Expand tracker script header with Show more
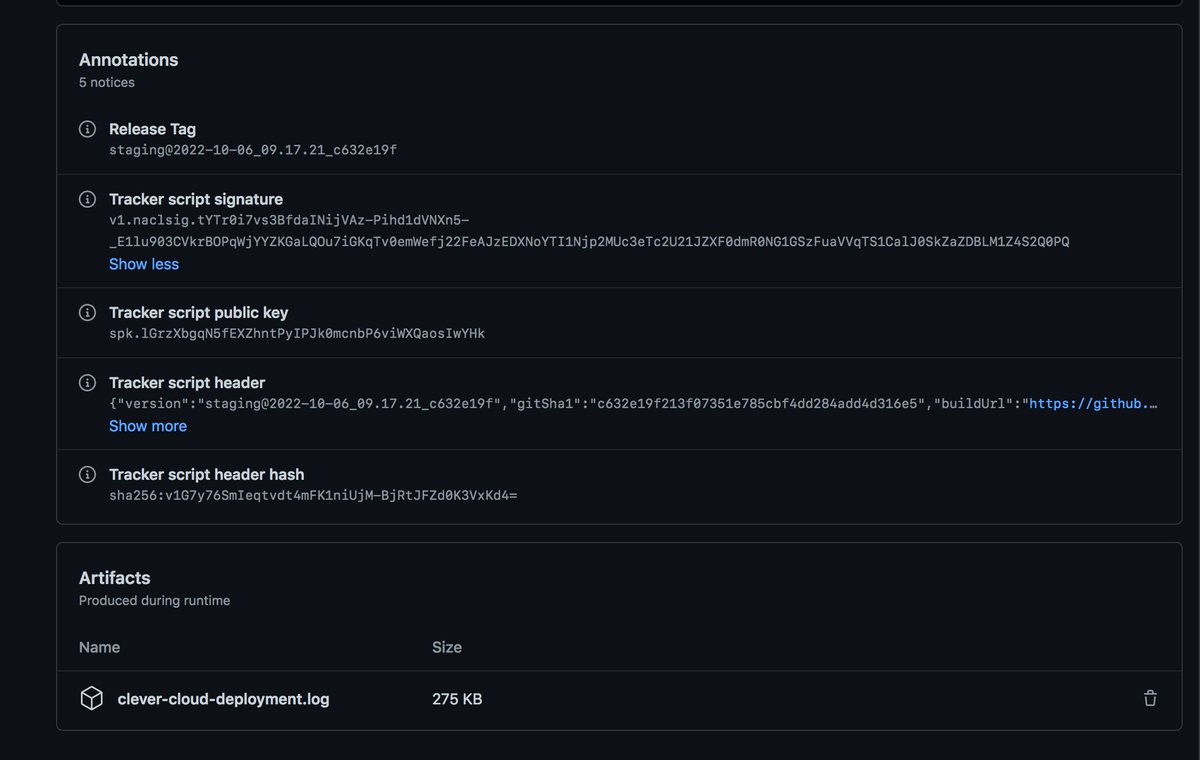This screenshot has width=1200, height=760. (x=148, y=426)
